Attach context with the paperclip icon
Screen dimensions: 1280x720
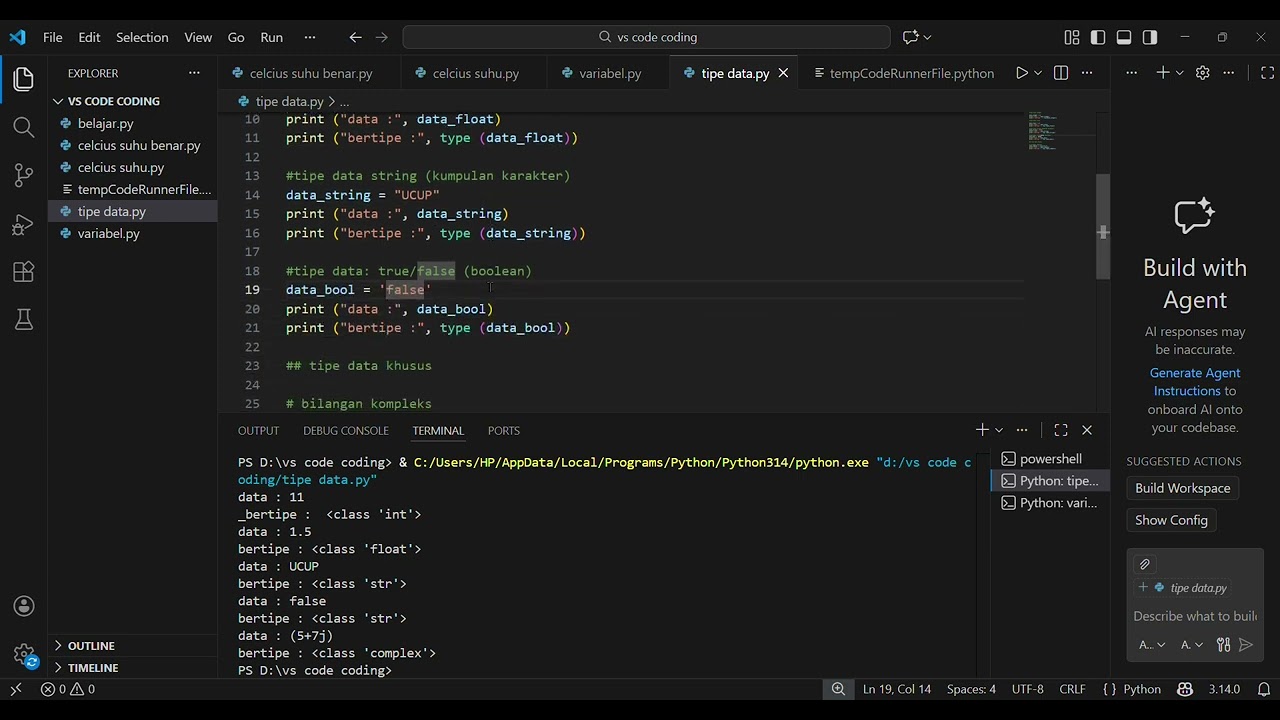[1145, 564]
